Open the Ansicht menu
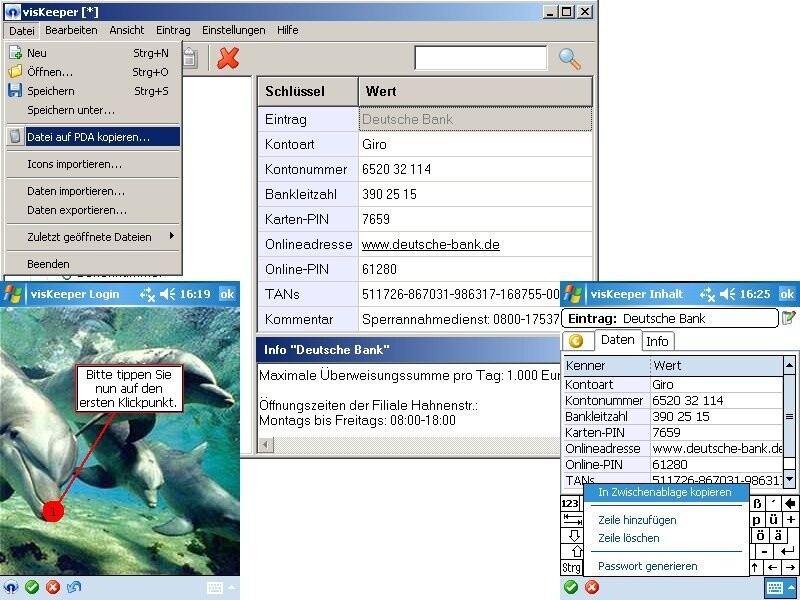 127,30
